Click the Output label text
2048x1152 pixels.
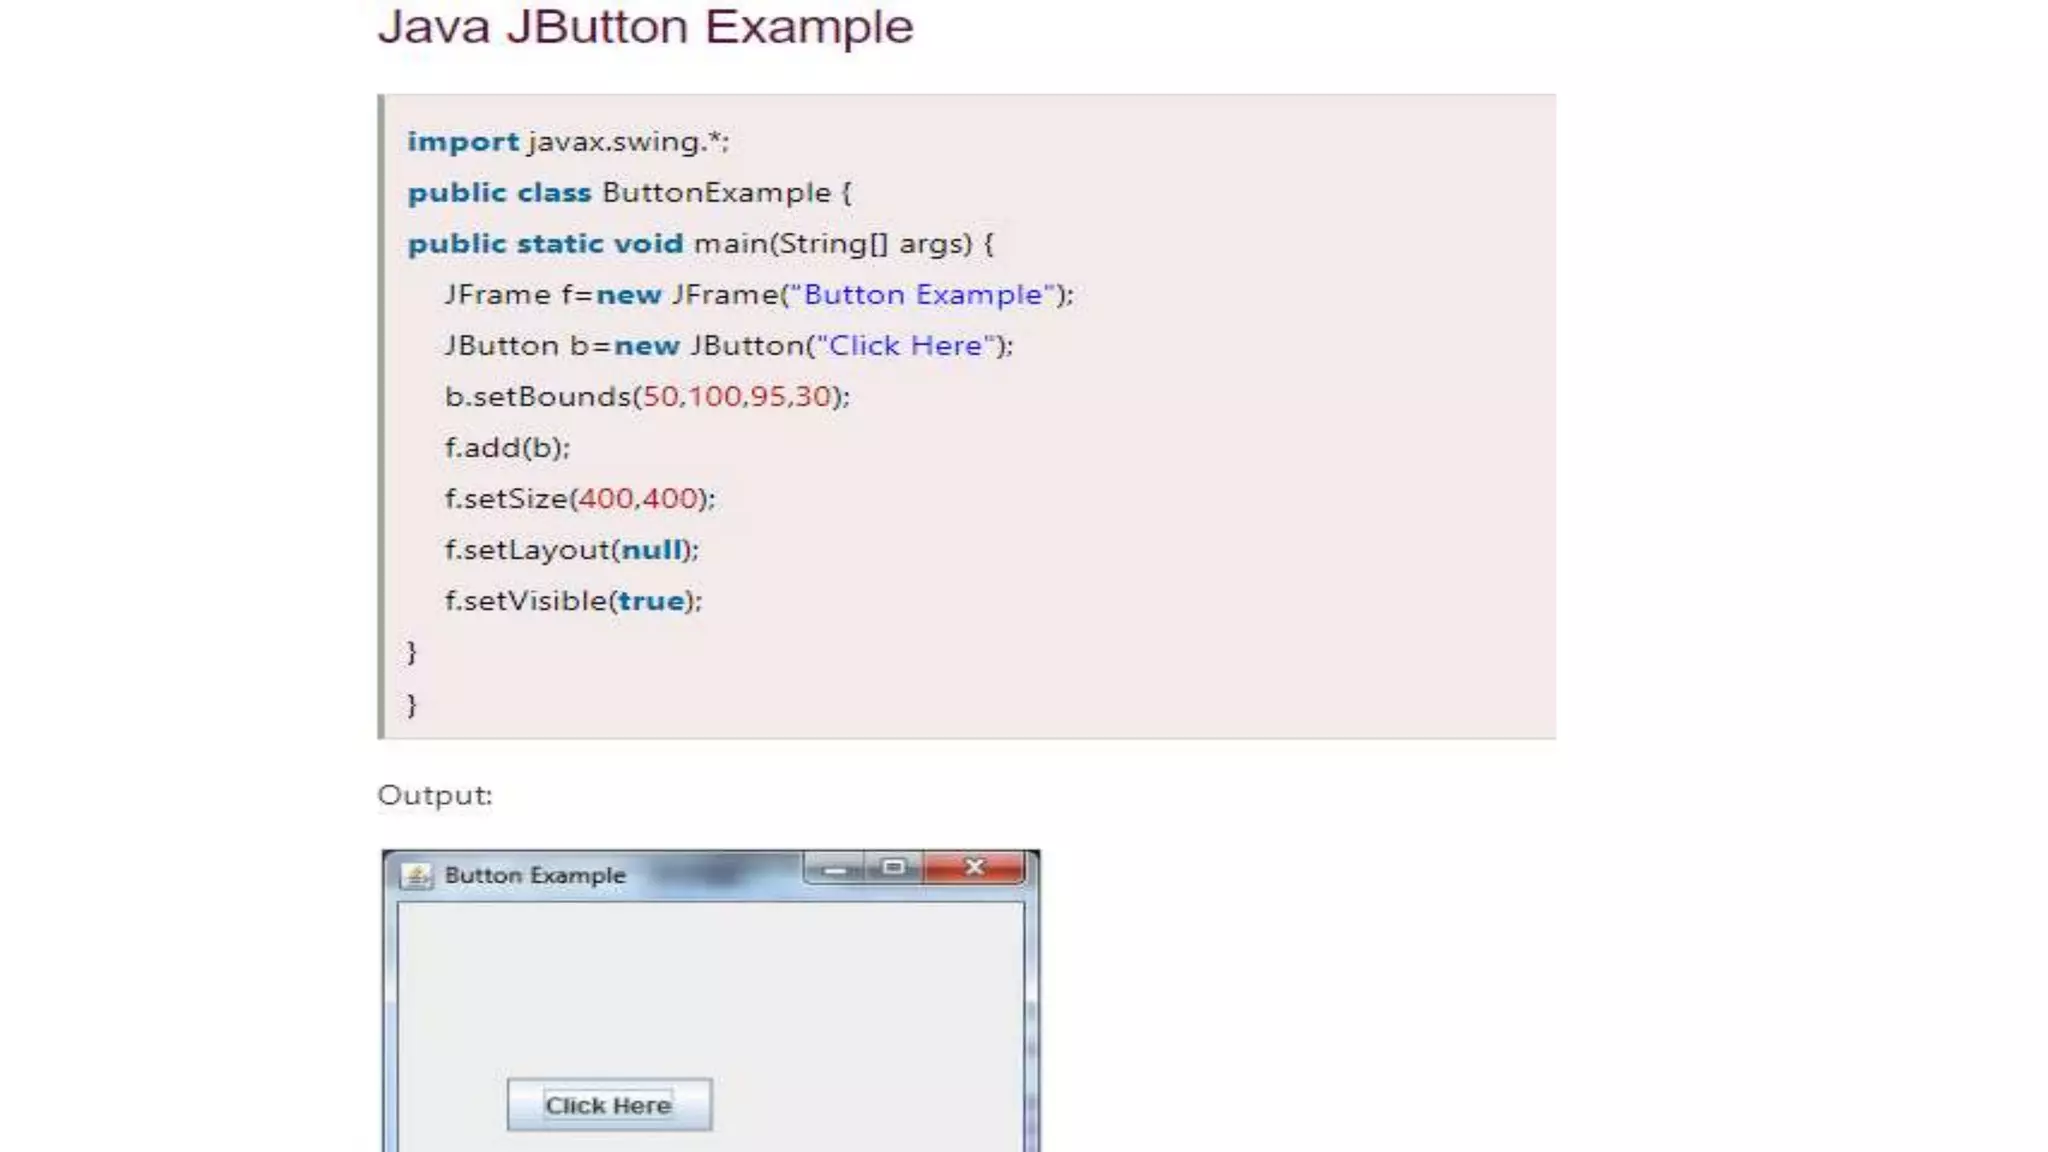pyautogui.click(x=435, y=796)
